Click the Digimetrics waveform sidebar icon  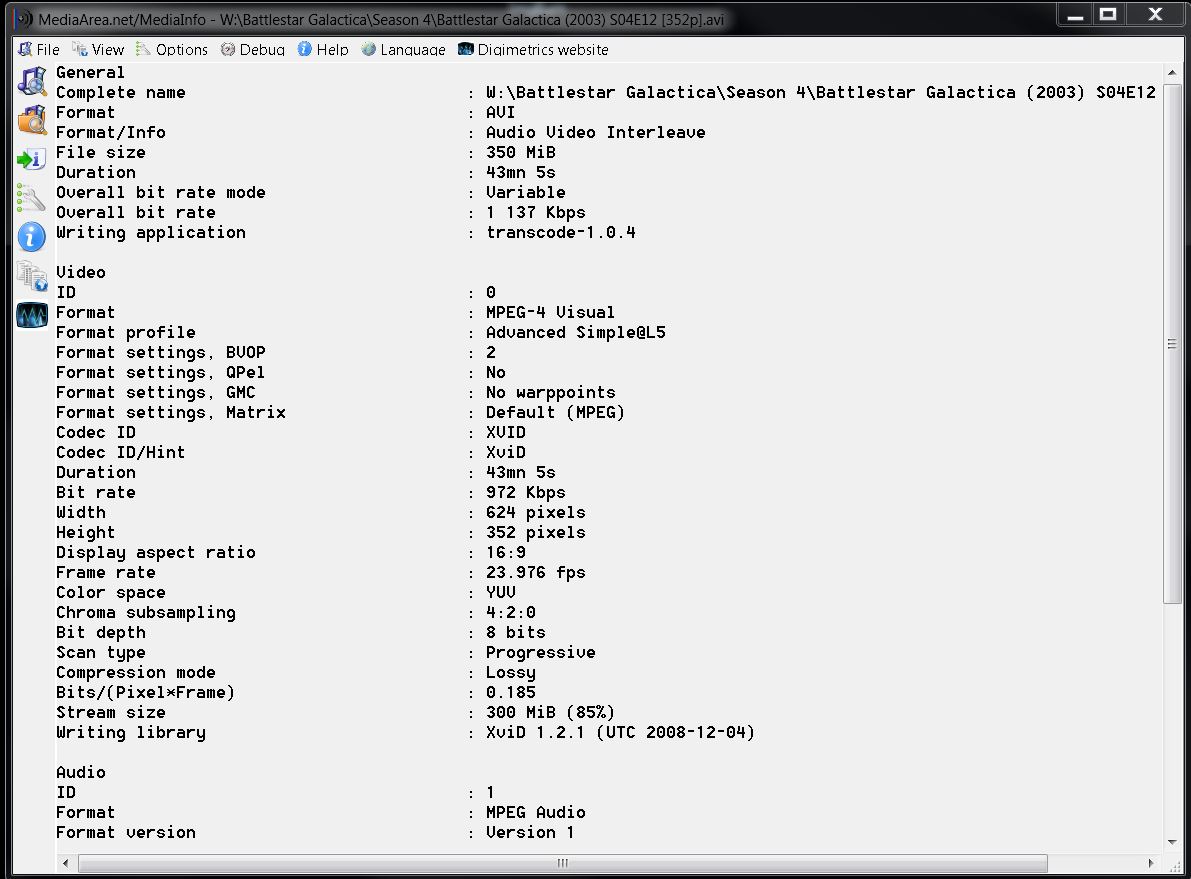point(32,315)
